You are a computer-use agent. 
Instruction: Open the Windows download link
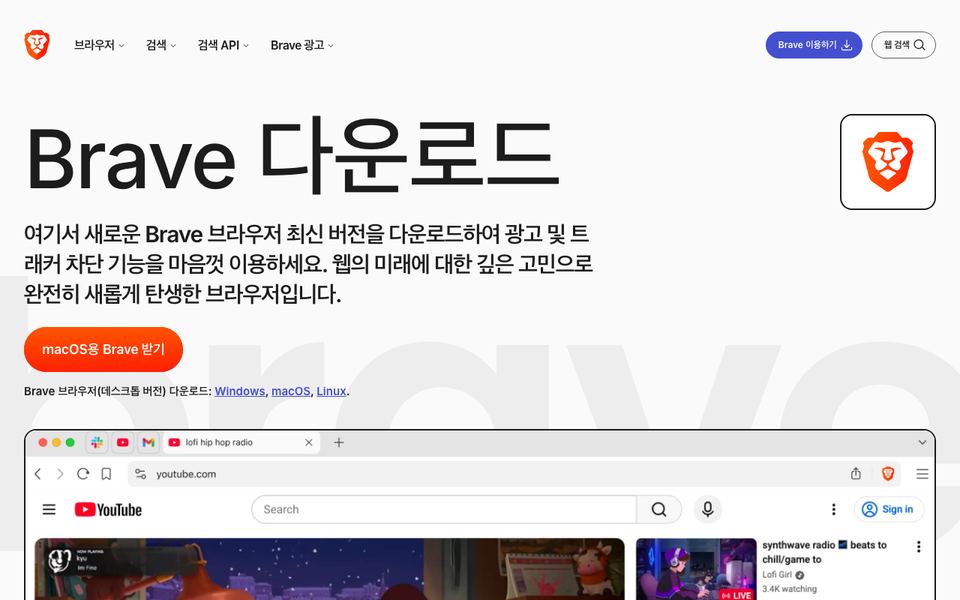click(x=240, y=391)
